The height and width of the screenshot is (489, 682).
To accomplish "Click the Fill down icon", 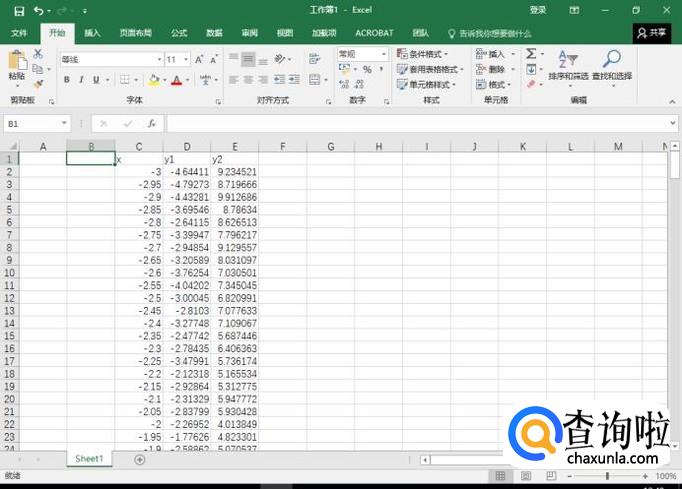I will point(531,69).
